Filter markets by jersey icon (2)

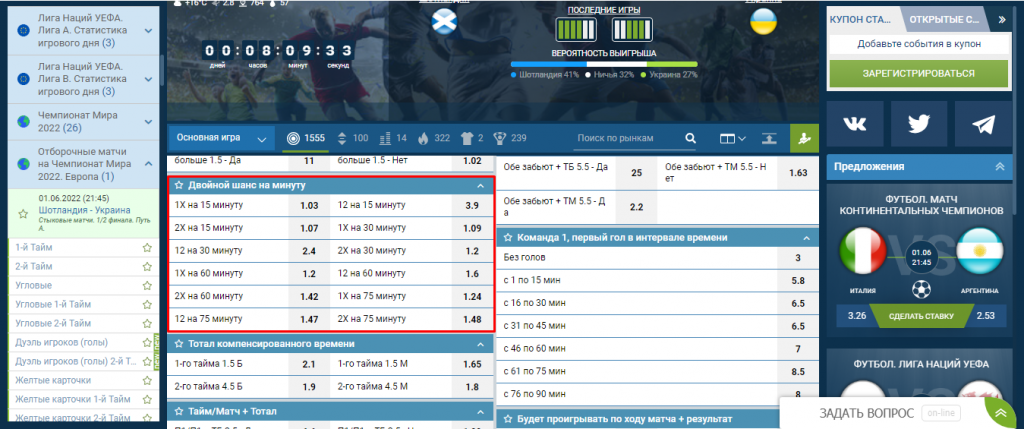pos(468,138)
